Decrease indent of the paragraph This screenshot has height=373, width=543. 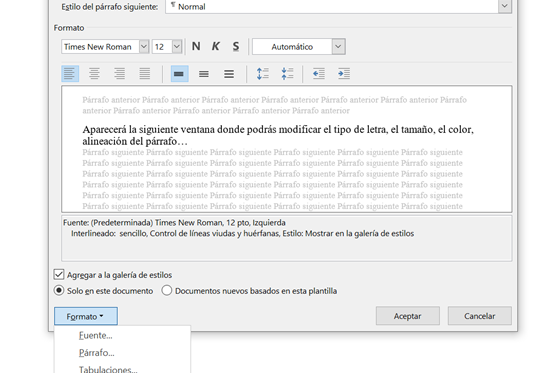coord(319,73)
